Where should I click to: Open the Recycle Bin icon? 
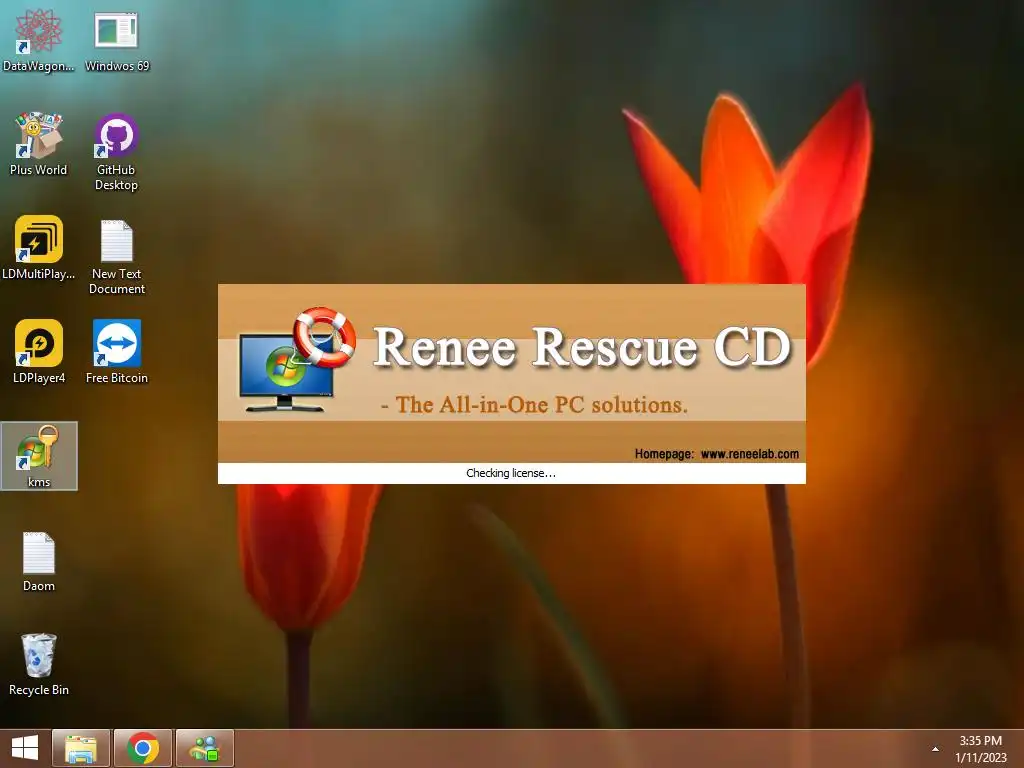(39, 664)
